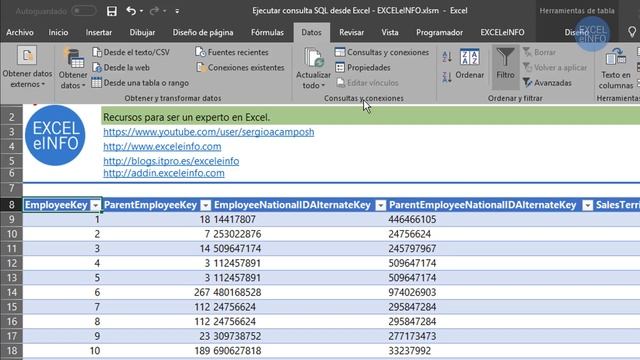Click the cell containing 690627818
This screenshot has width=640, height=360.
click(299, 351)
